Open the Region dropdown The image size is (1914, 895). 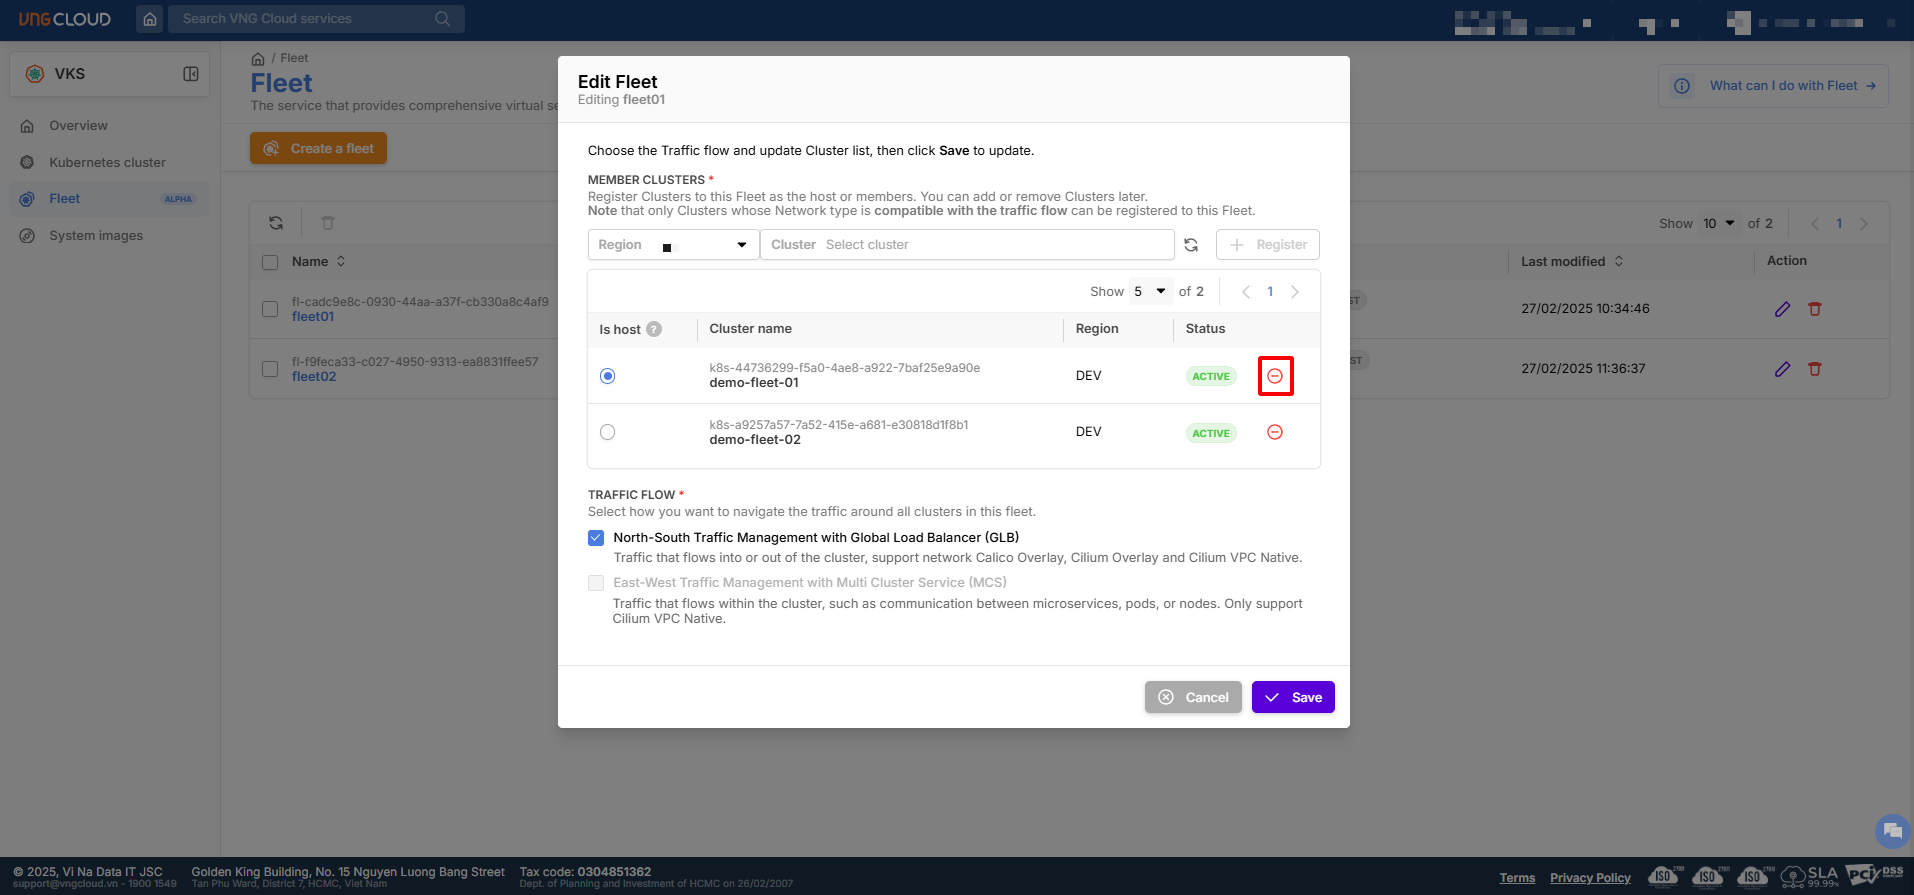pos(673,245)
